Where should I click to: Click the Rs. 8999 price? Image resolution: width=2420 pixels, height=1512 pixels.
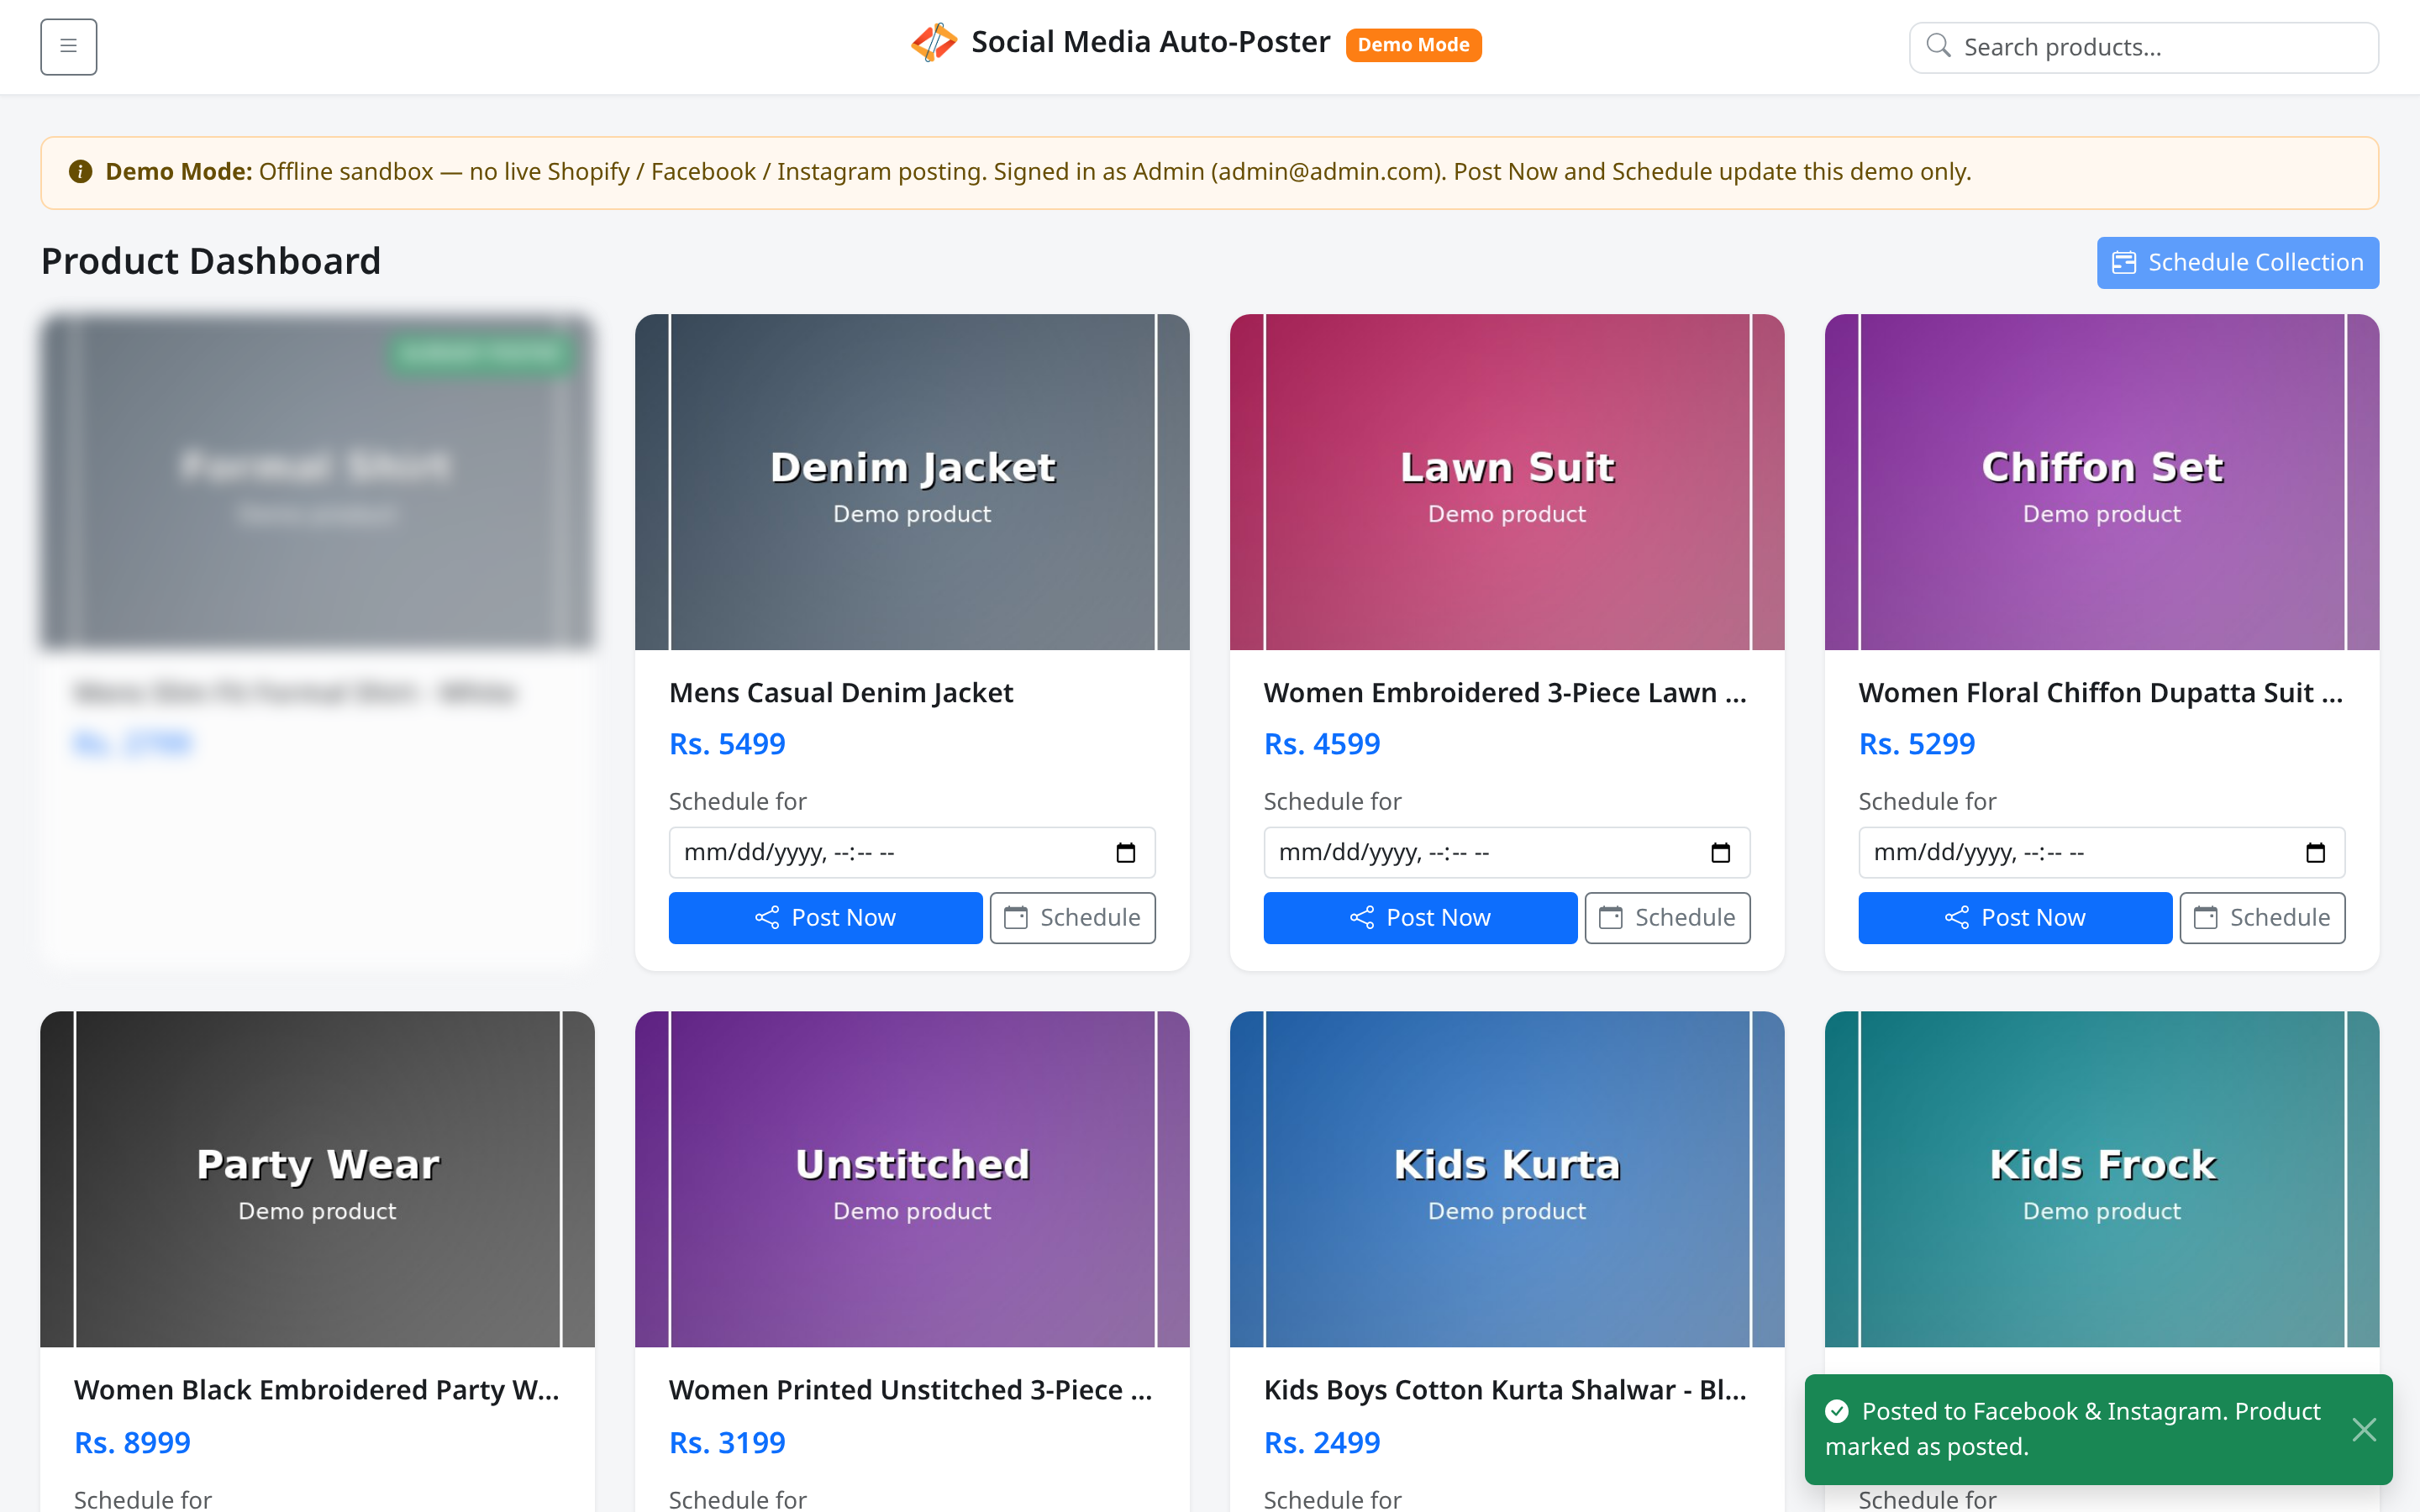click(x=132, y=1443)
